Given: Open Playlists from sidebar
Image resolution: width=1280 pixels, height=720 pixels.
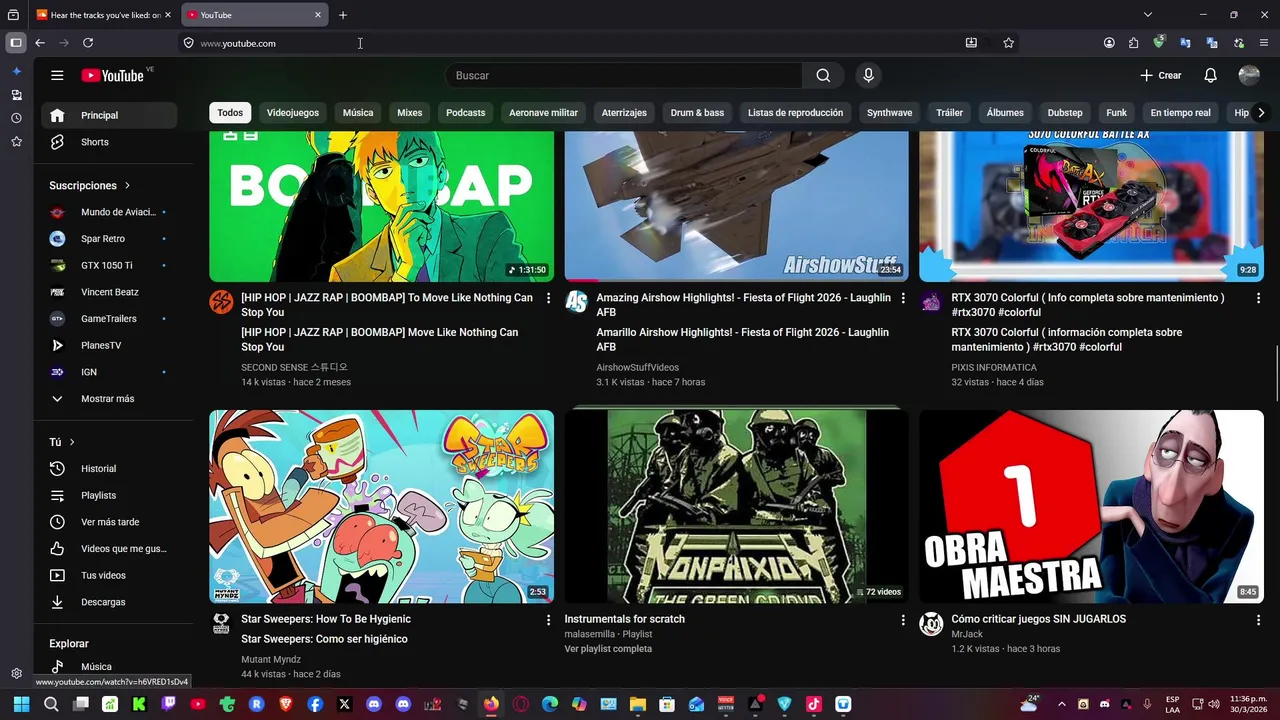Looking at the screenshot, I should click(x=109, y=495).
